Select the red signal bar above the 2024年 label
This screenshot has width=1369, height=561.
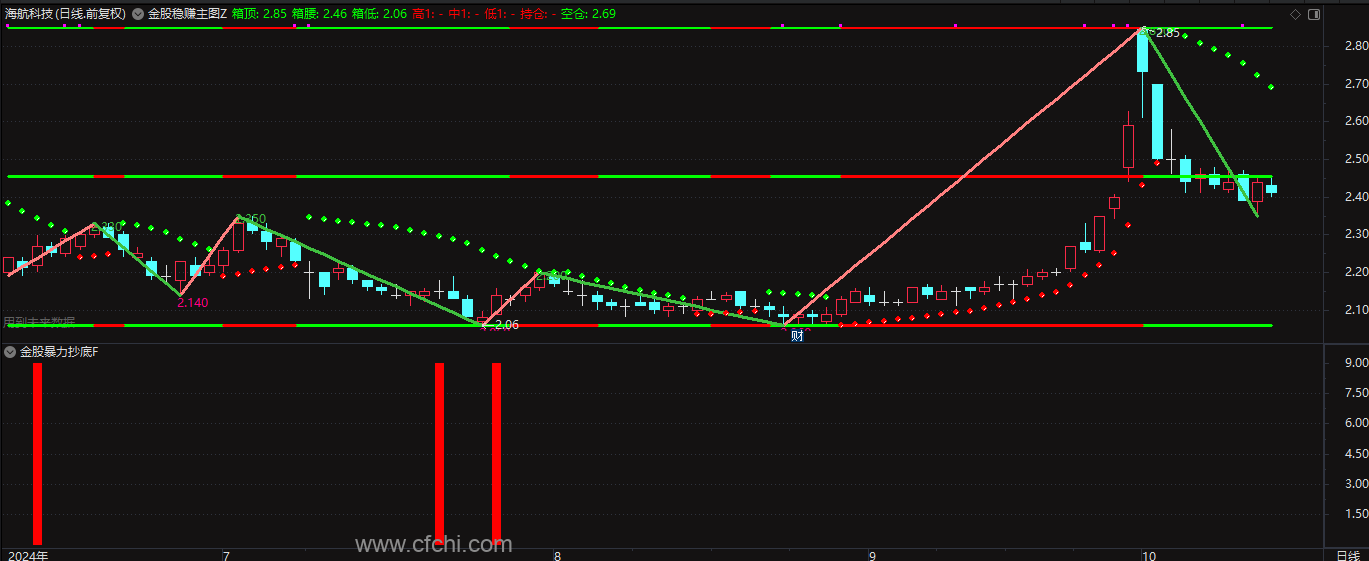point(38,453)
